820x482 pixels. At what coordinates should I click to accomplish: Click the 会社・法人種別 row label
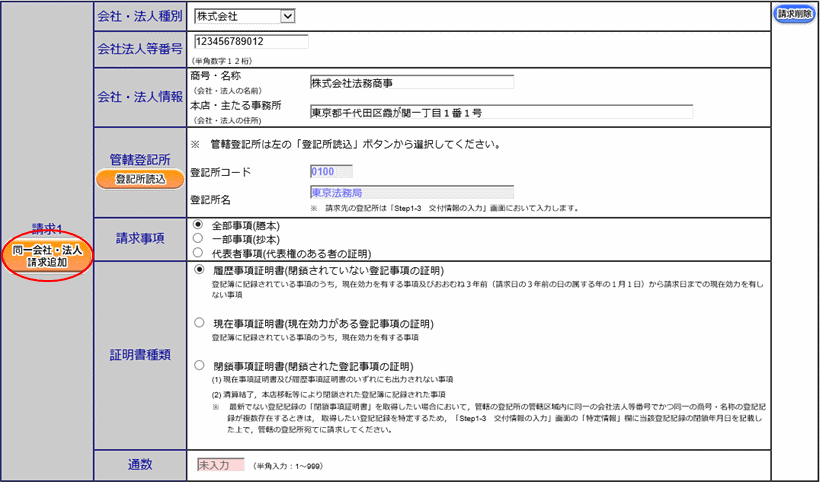click(x=140, y=16)
